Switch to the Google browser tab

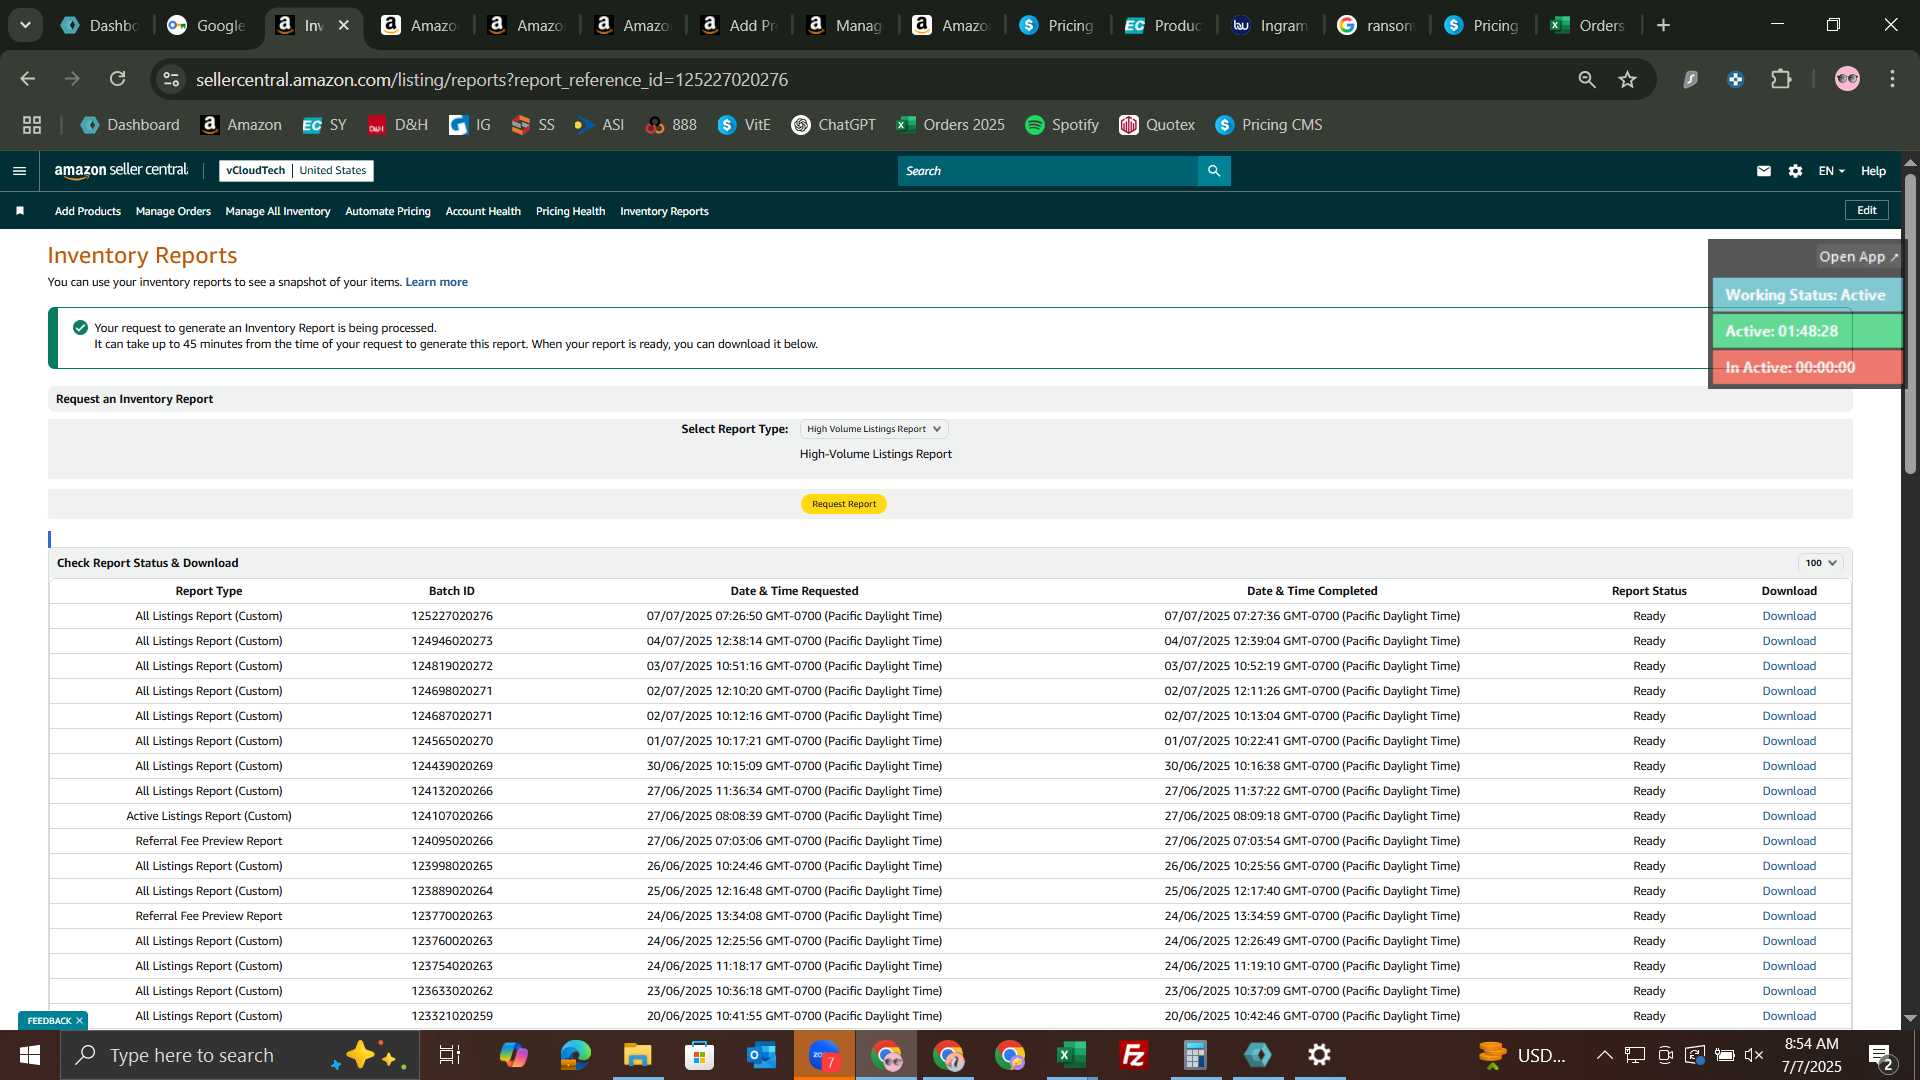207,25
